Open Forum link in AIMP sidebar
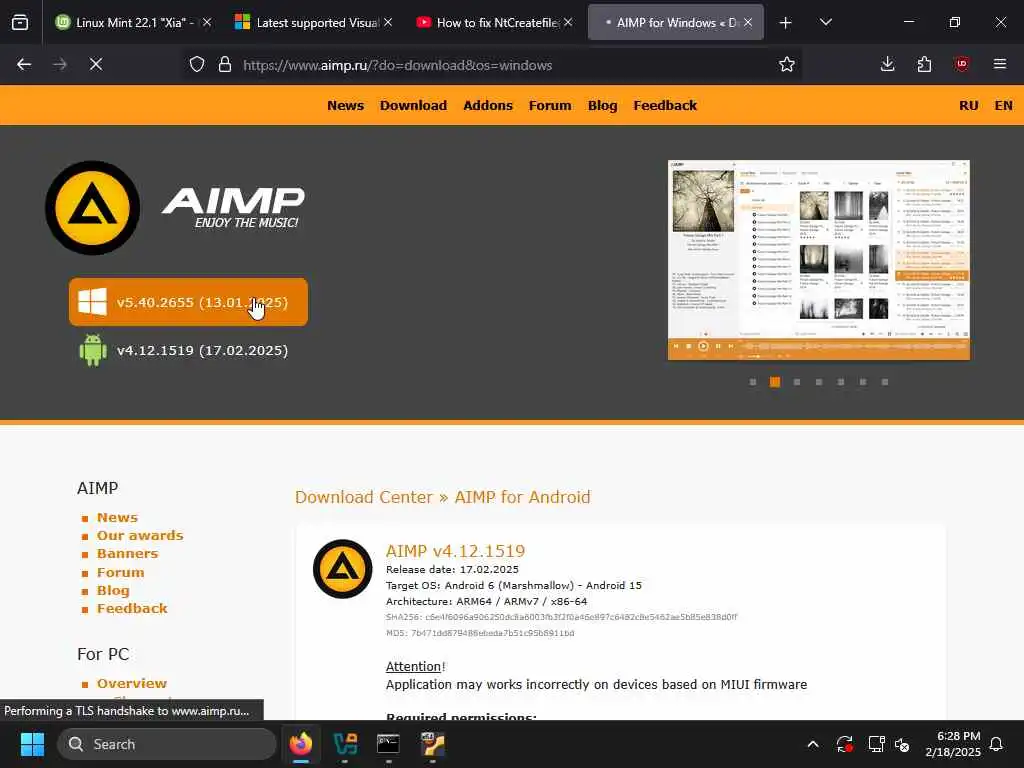The image size is (1024, 768). (x=120, y=573)
